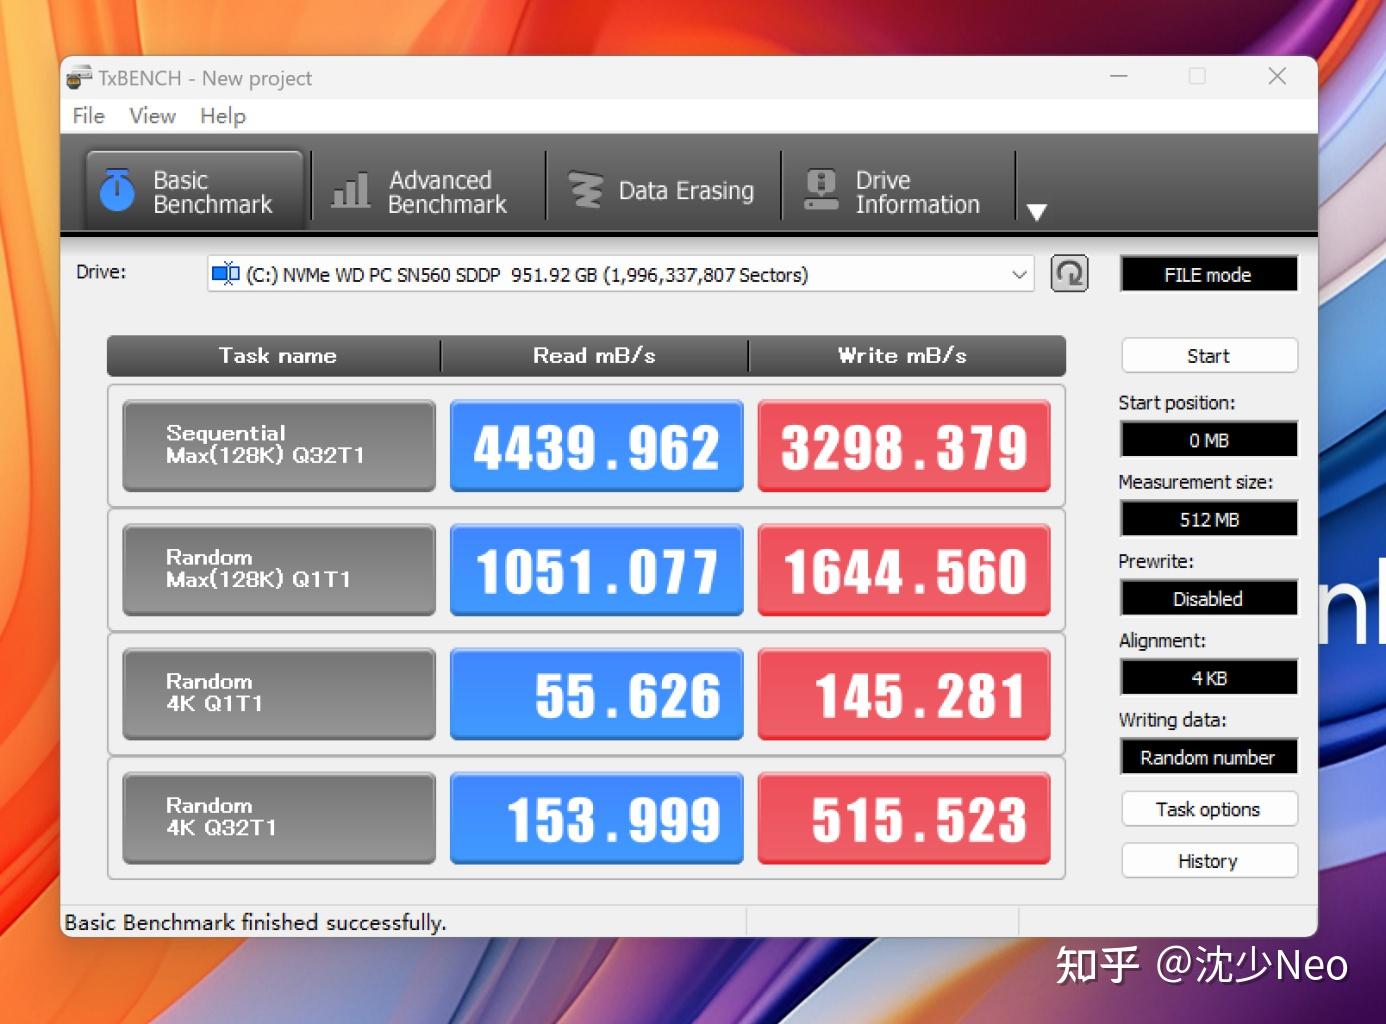The height and width of the screenshot is (1024, 1386).
Task: Click the status bar success message
Action: pos(255,922)
